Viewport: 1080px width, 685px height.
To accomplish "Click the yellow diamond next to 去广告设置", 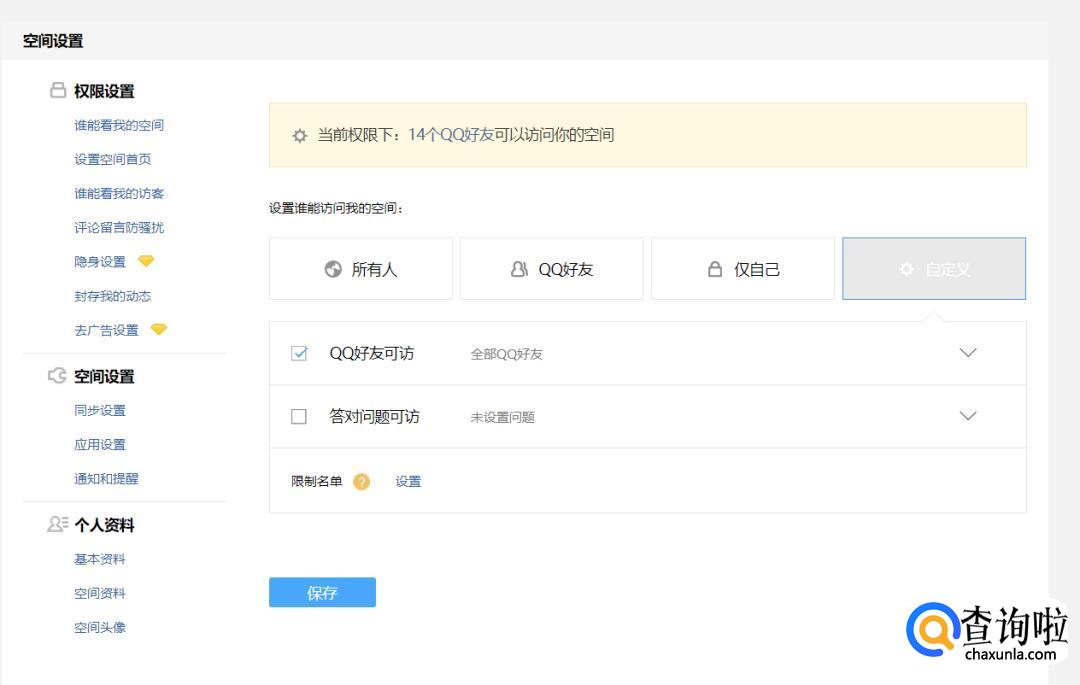I will coord(158,329).
